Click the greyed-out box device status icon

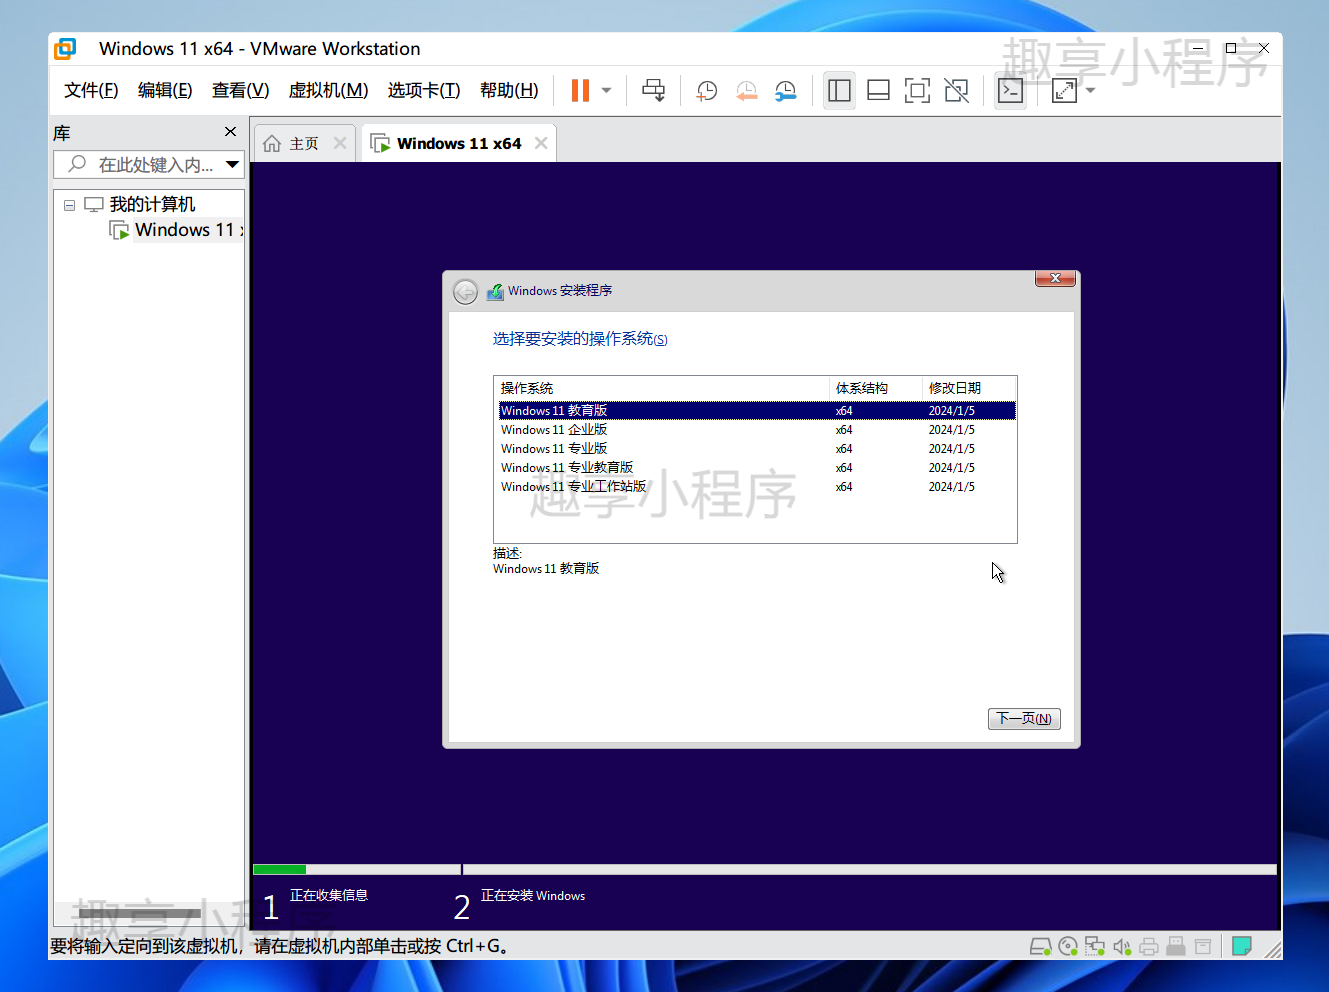pyautogui.click(x=1203, y=946)
